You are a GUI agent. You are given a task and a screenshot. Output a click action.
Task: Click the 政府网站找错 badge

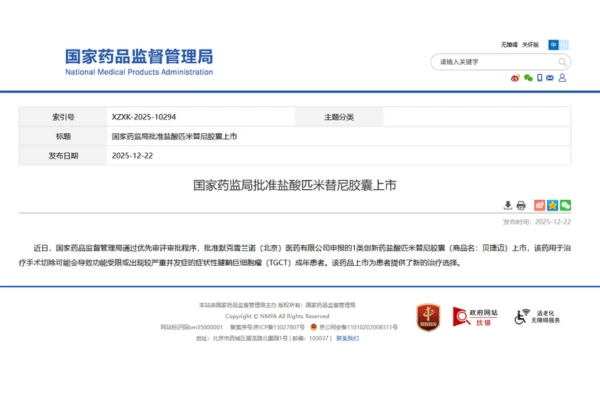pos(473,318)
